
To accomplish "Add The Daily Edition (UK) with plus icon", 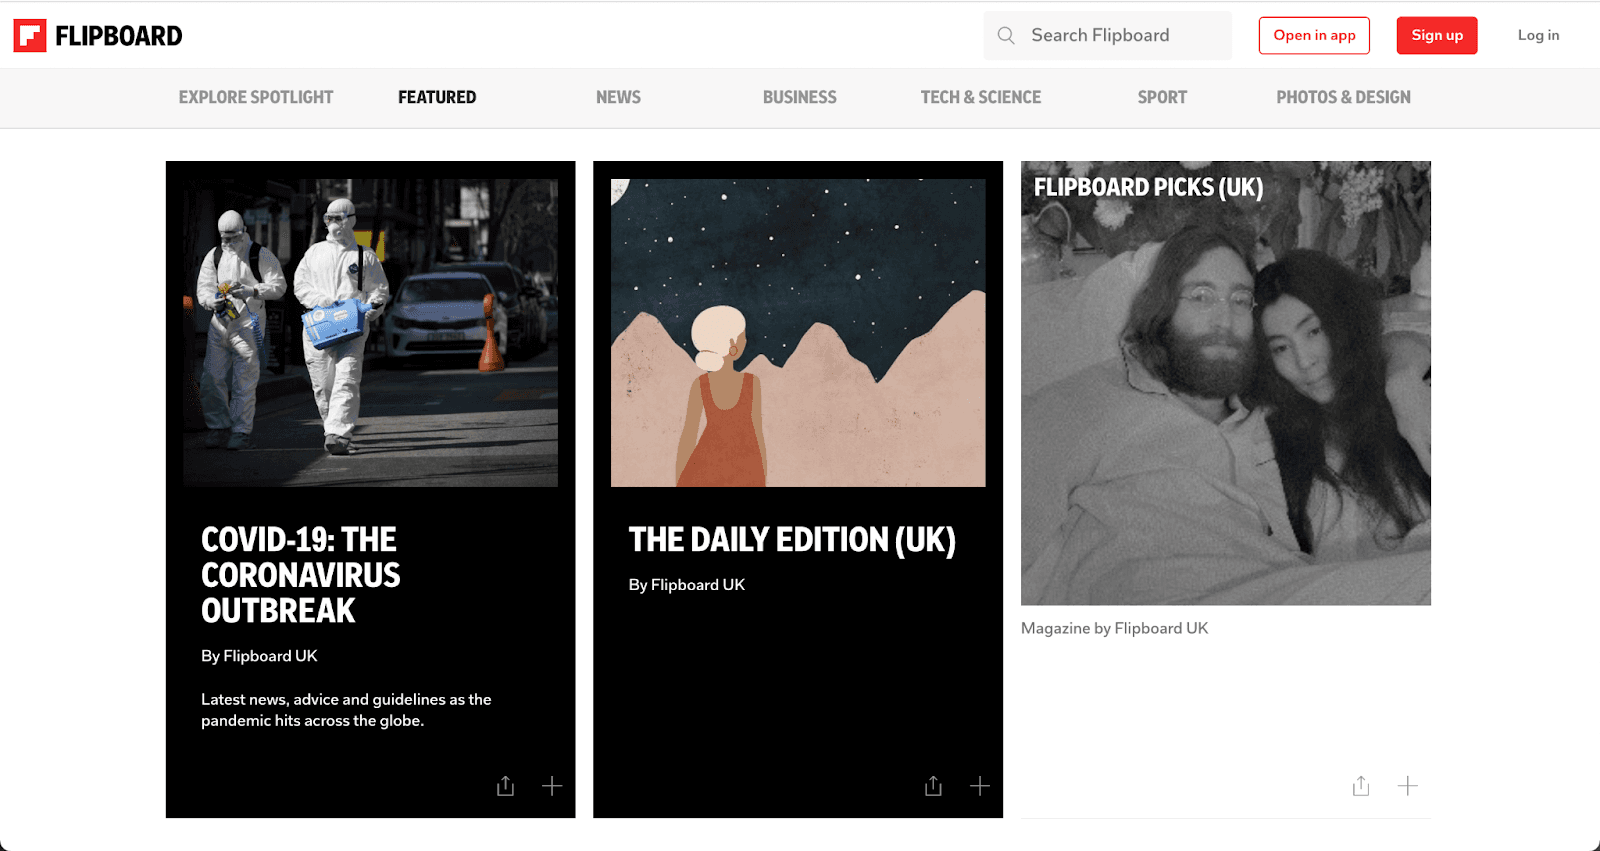I will 980,786.
